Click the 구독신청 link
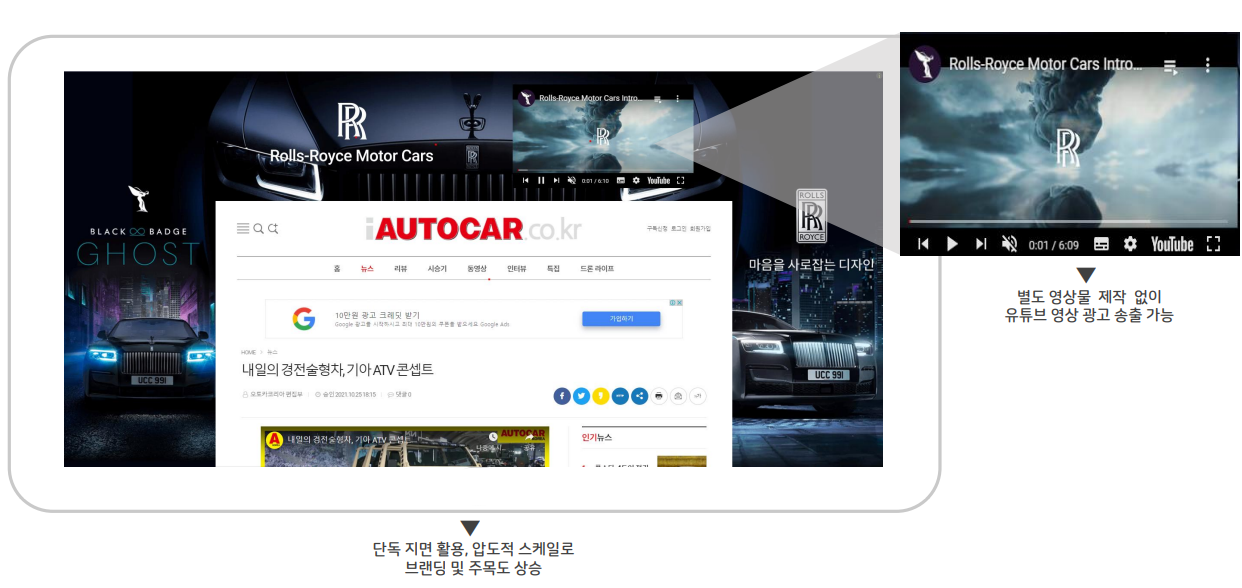 point(656,229)
